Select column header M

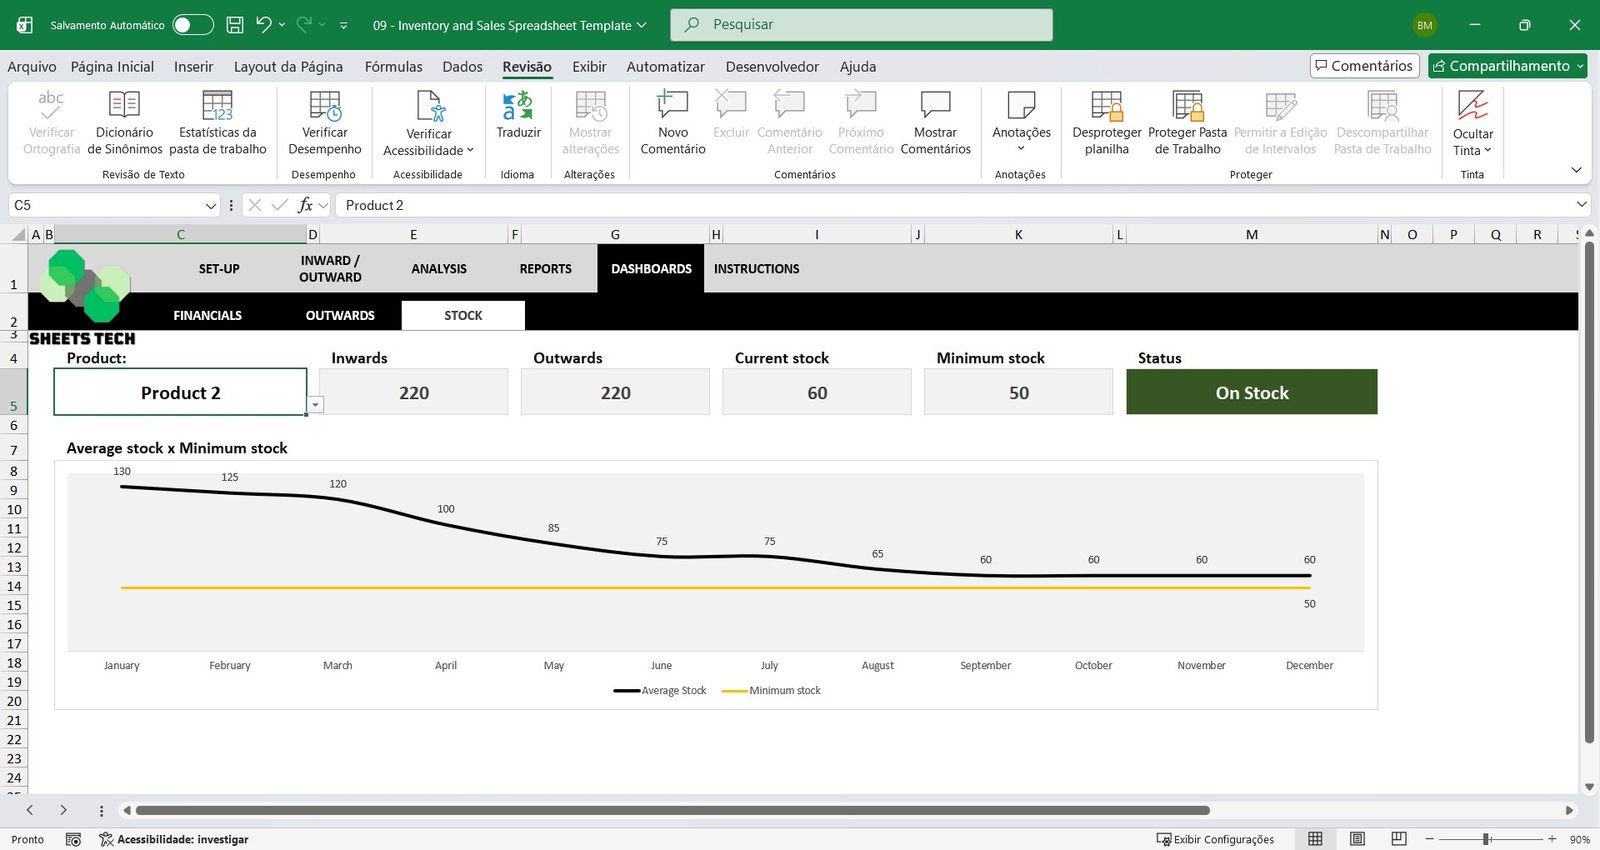(x=1251, y=235)
